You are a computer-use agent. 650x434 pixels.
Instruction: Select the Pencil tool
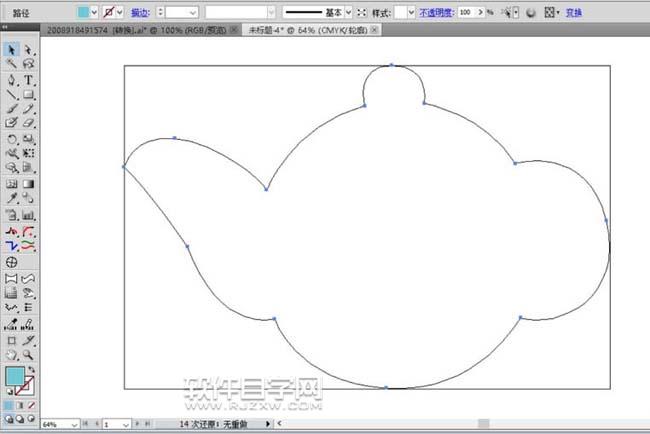(x=28, y=109)
